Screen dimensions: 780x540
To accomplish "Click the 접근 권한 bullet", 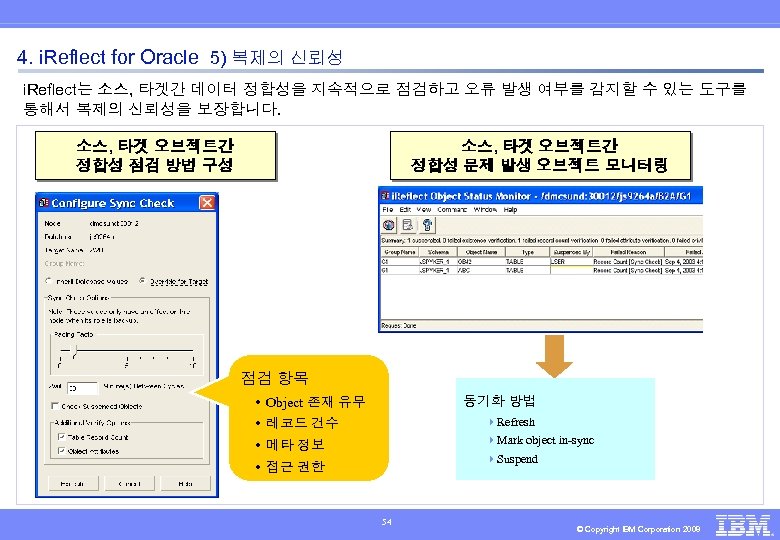I will coord(295,466).
